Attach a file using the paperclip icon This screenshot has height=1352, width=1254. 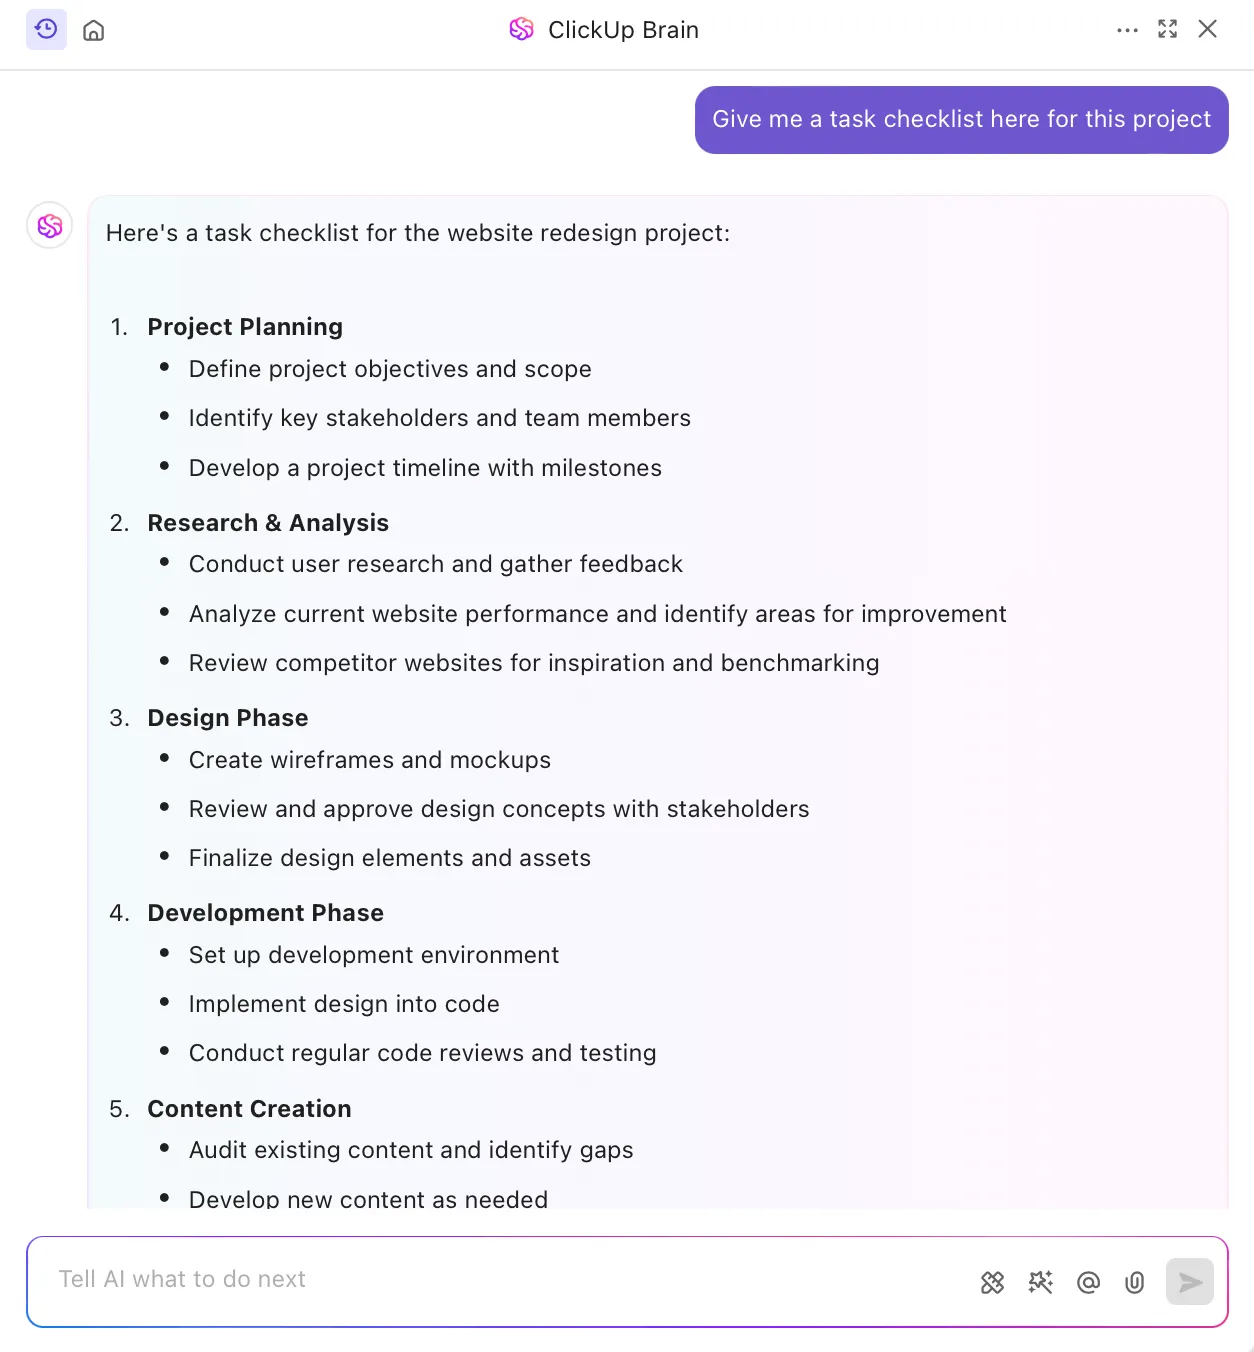click(1134, 1282)
